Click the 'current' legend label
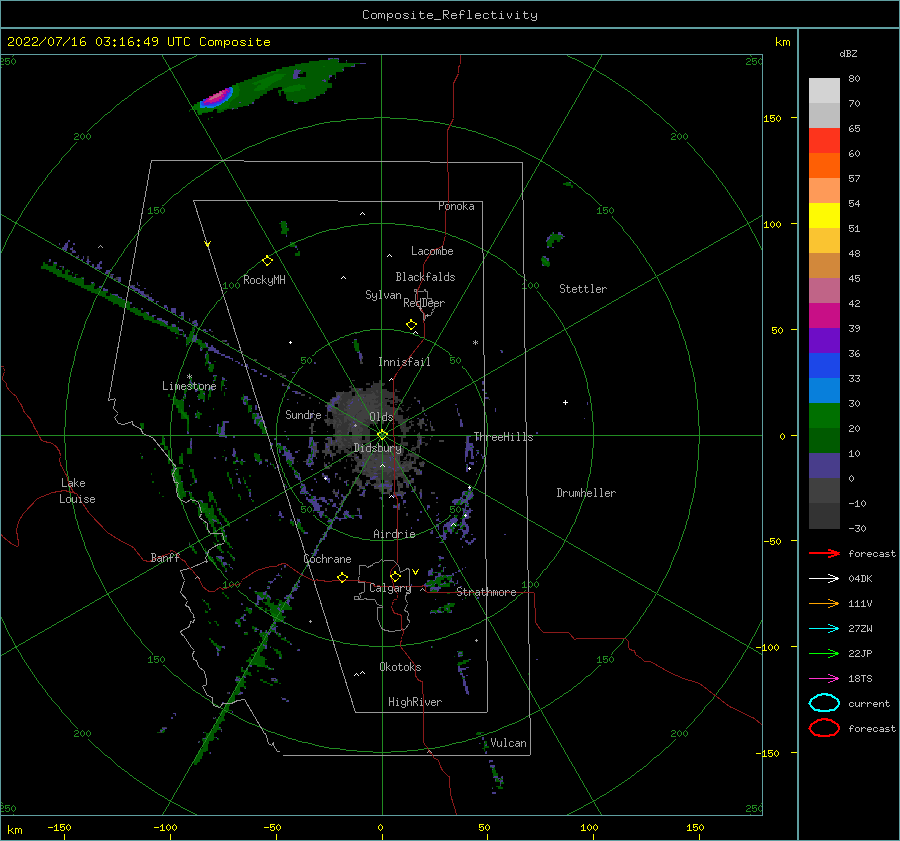This screenshot has height=841, width=900. (869, 703)
